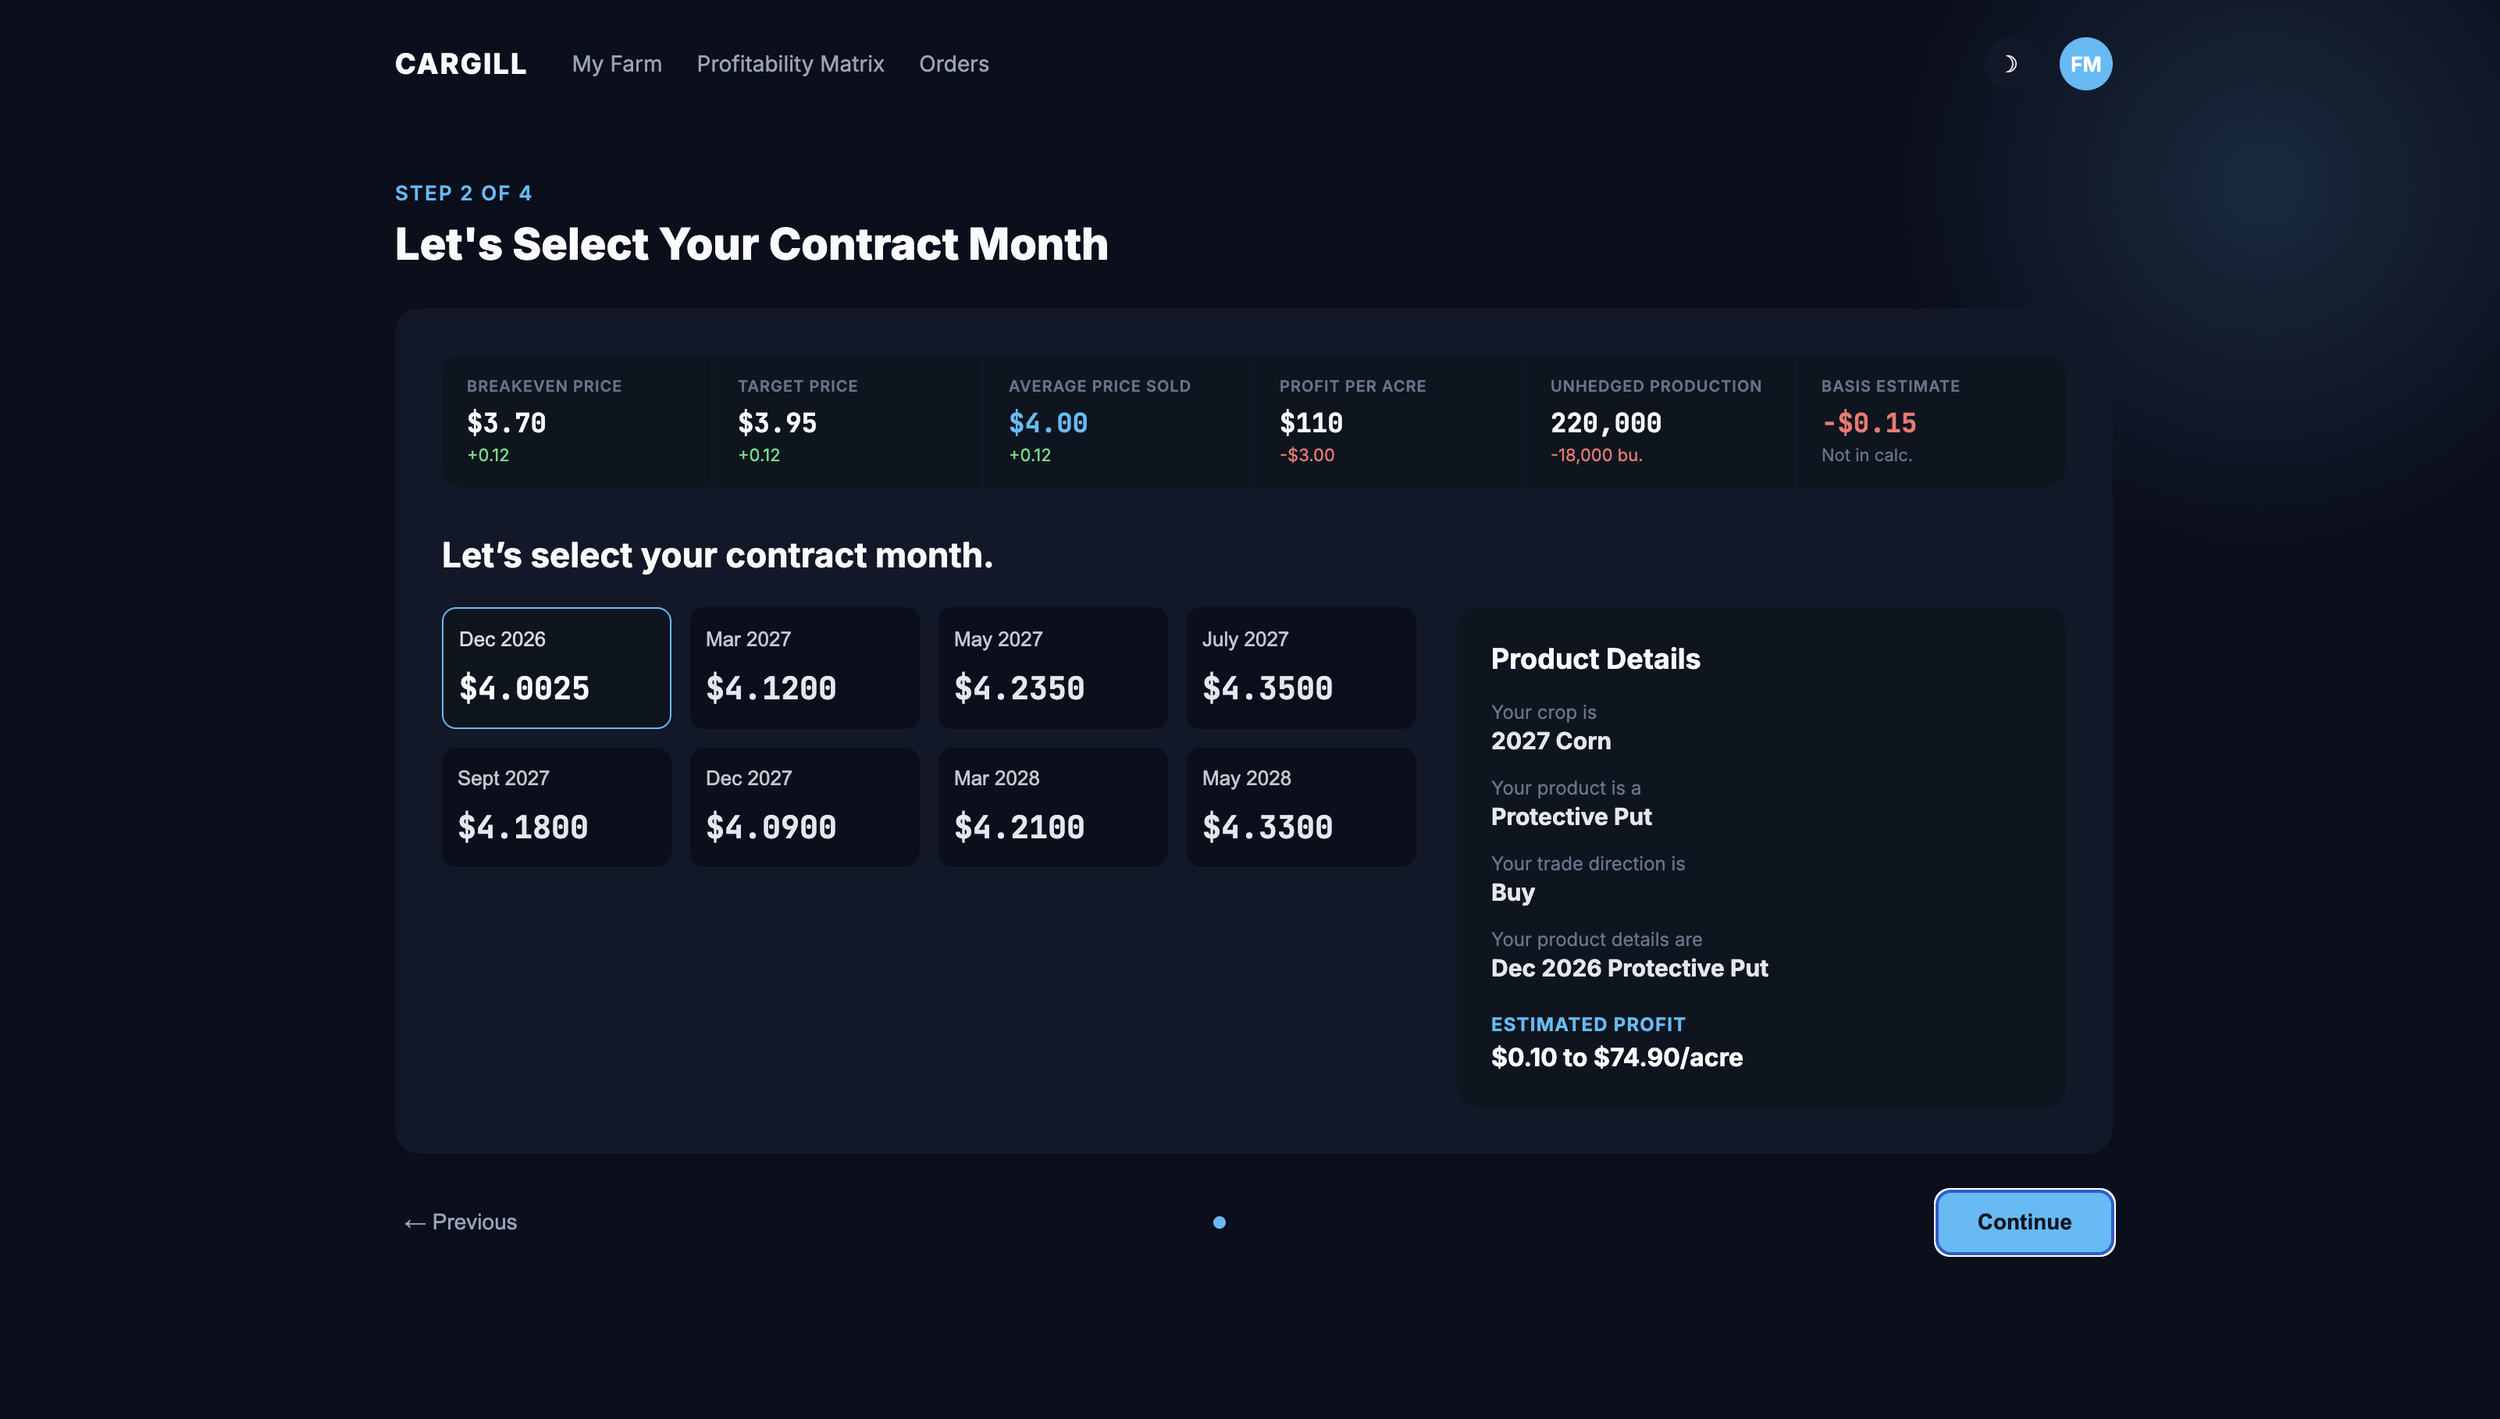Choose the Mar 2027 contract at $4.1200
The image size is (2500, 1419).
click(804, 668)
